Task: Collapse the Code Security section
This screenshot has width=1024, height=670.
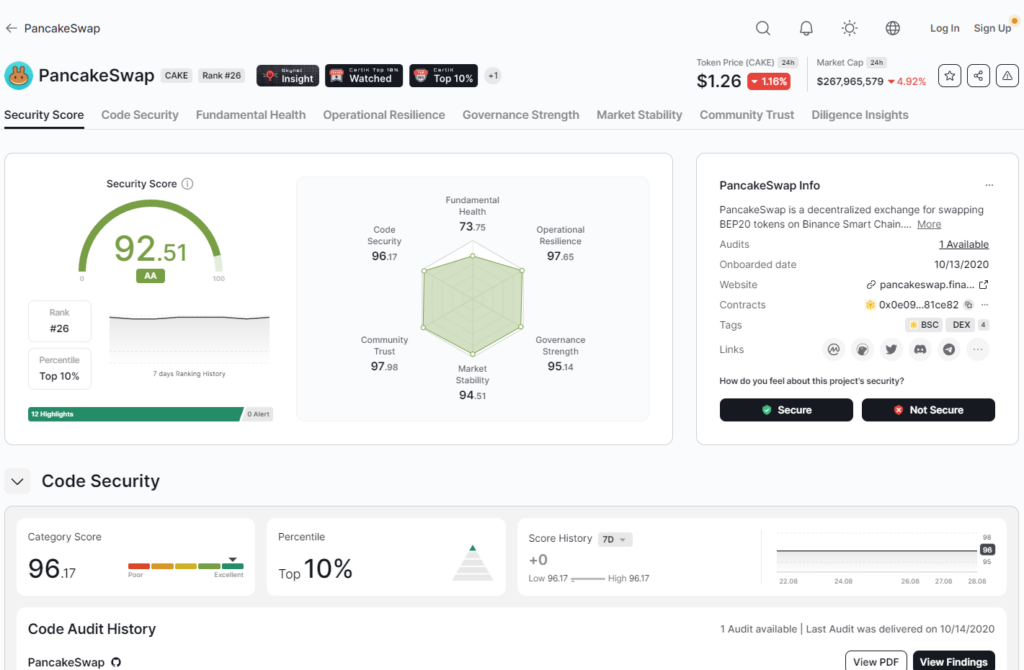Action: point(18,482)
